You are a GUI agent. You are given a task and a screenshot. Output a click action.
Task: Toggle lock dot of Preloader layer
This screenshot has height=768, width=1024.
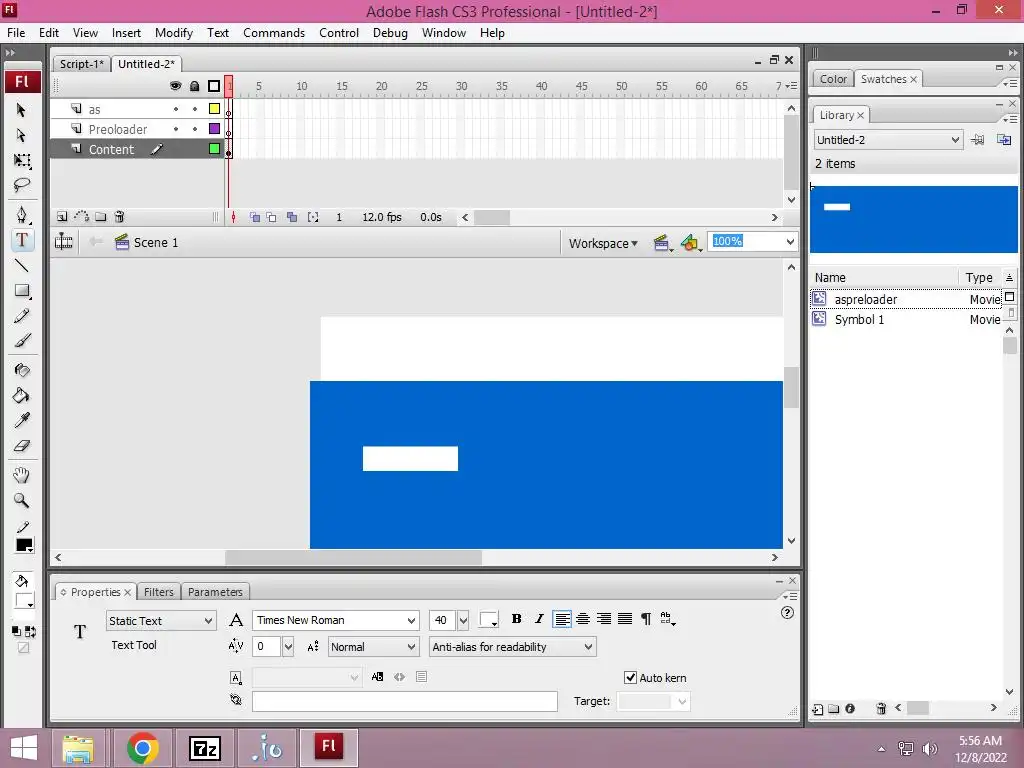(195, 129)
